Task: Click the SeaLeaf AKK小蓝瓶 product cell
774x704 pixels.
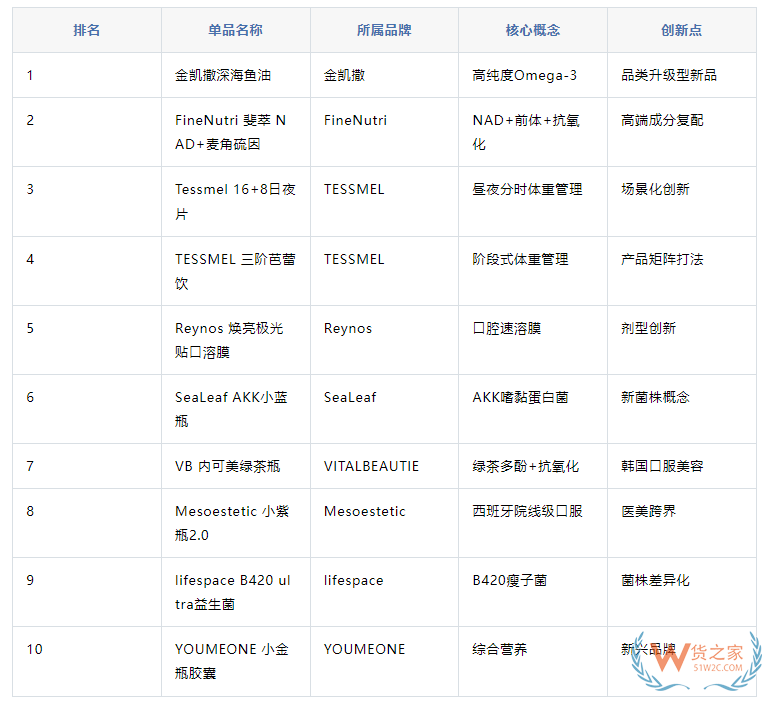Action: click(x=235, y=409)
